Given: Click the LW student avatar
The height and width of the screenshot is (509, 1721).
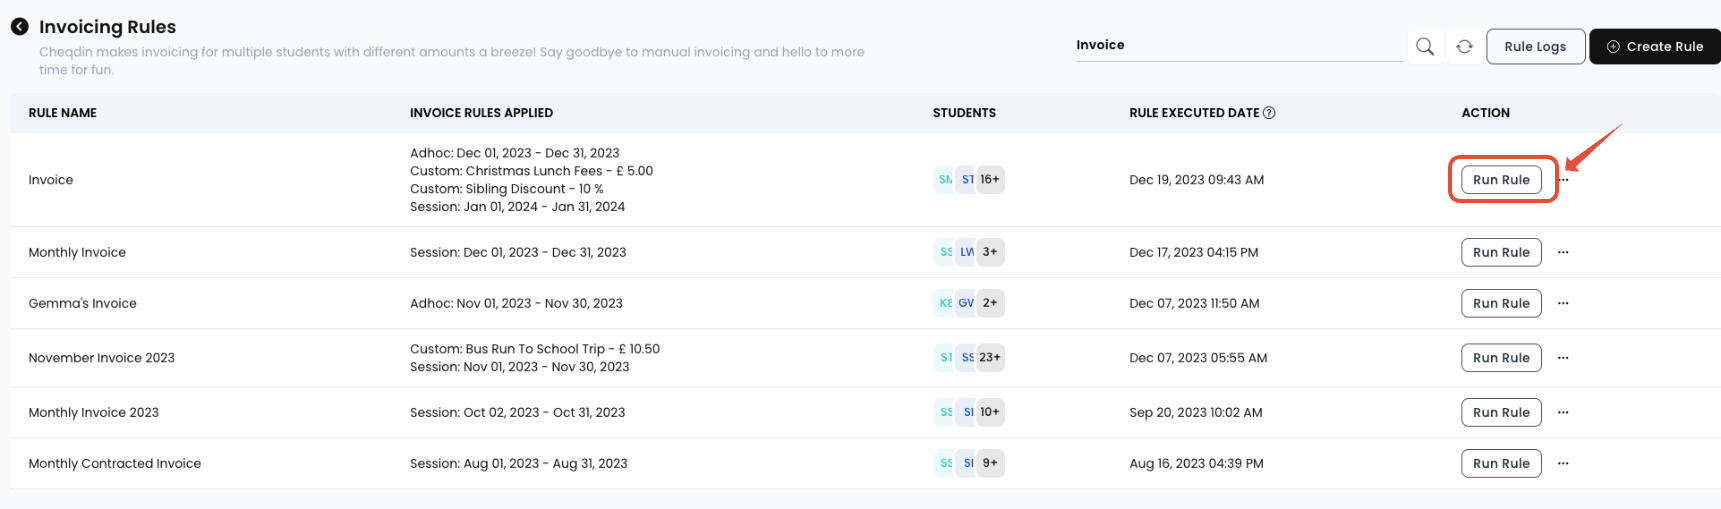Looking at the screenshot, I should [966, 252].
